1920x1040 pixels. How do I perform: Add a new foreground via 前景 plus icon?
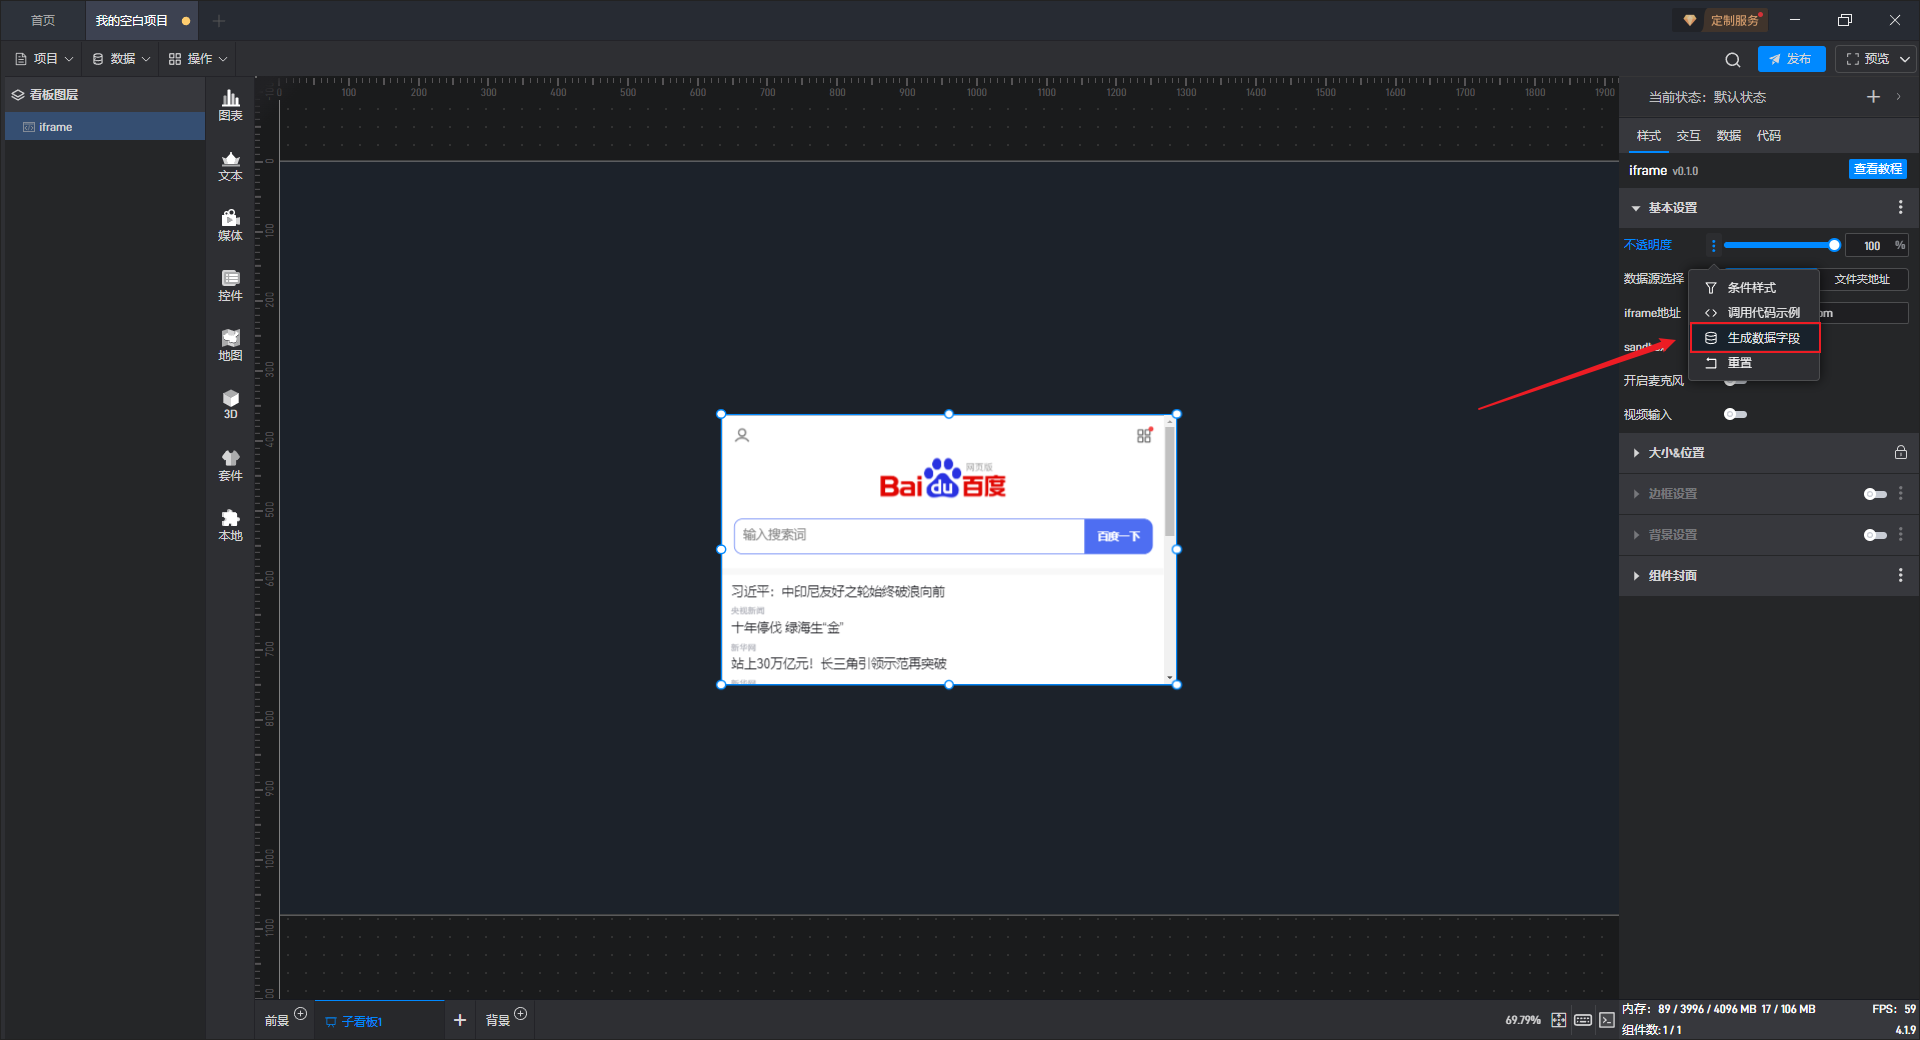click(x=300, y=1014)
